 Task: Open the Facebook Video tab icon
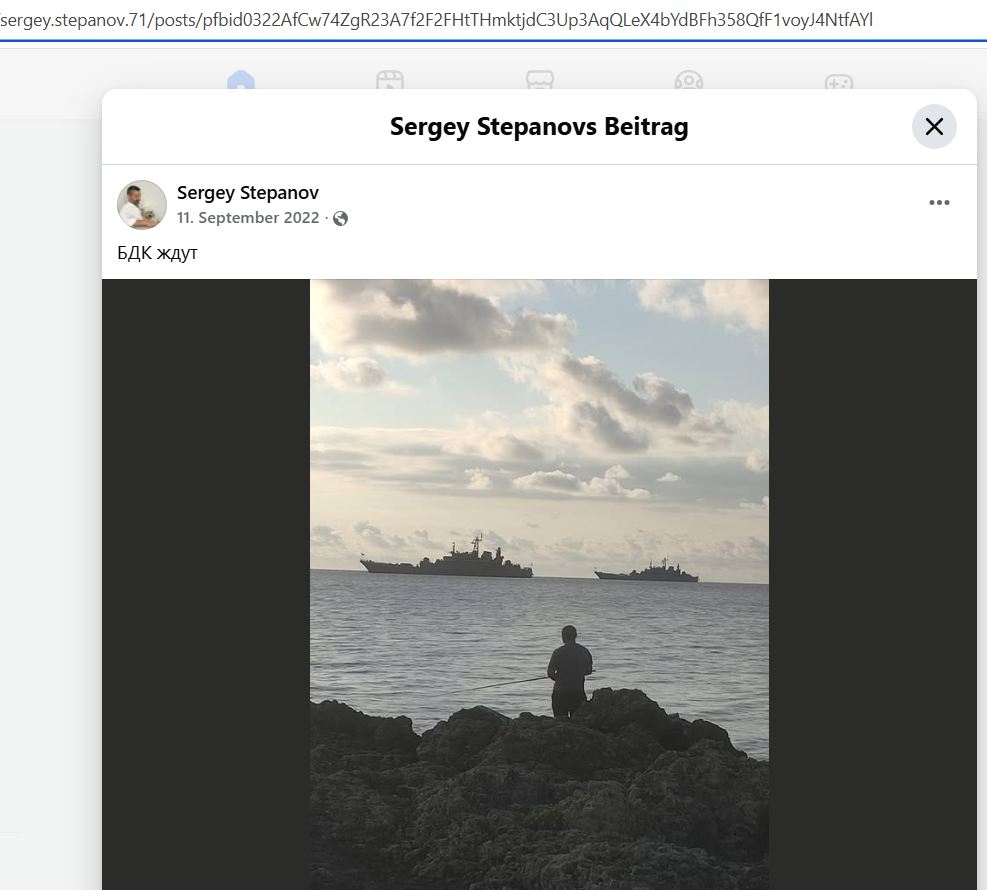[x=390, y=80]
